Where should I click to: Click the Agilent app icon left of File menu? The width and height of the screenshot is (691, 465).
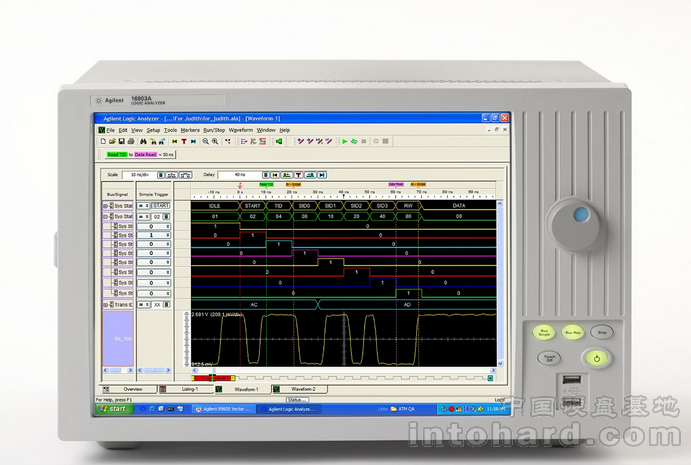pos(101,130)
